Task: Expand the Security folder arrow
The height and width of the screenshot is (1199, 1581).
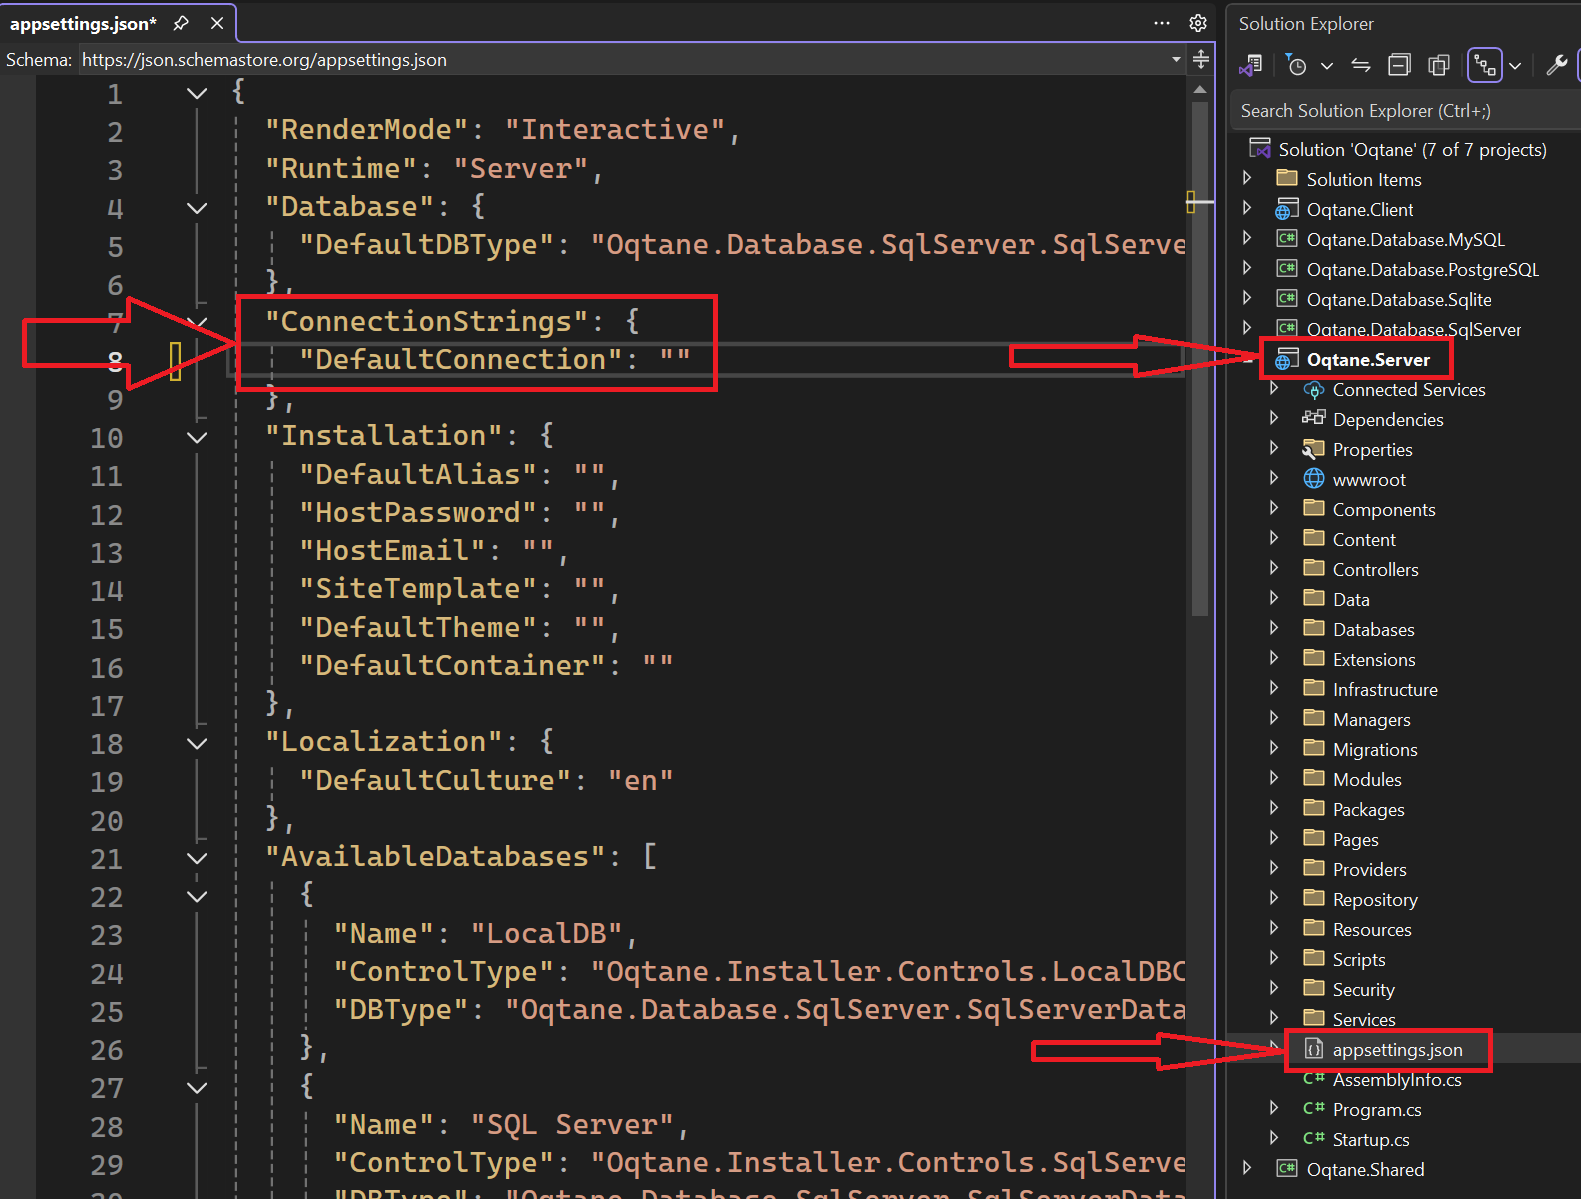Action: pos(1273,988)
